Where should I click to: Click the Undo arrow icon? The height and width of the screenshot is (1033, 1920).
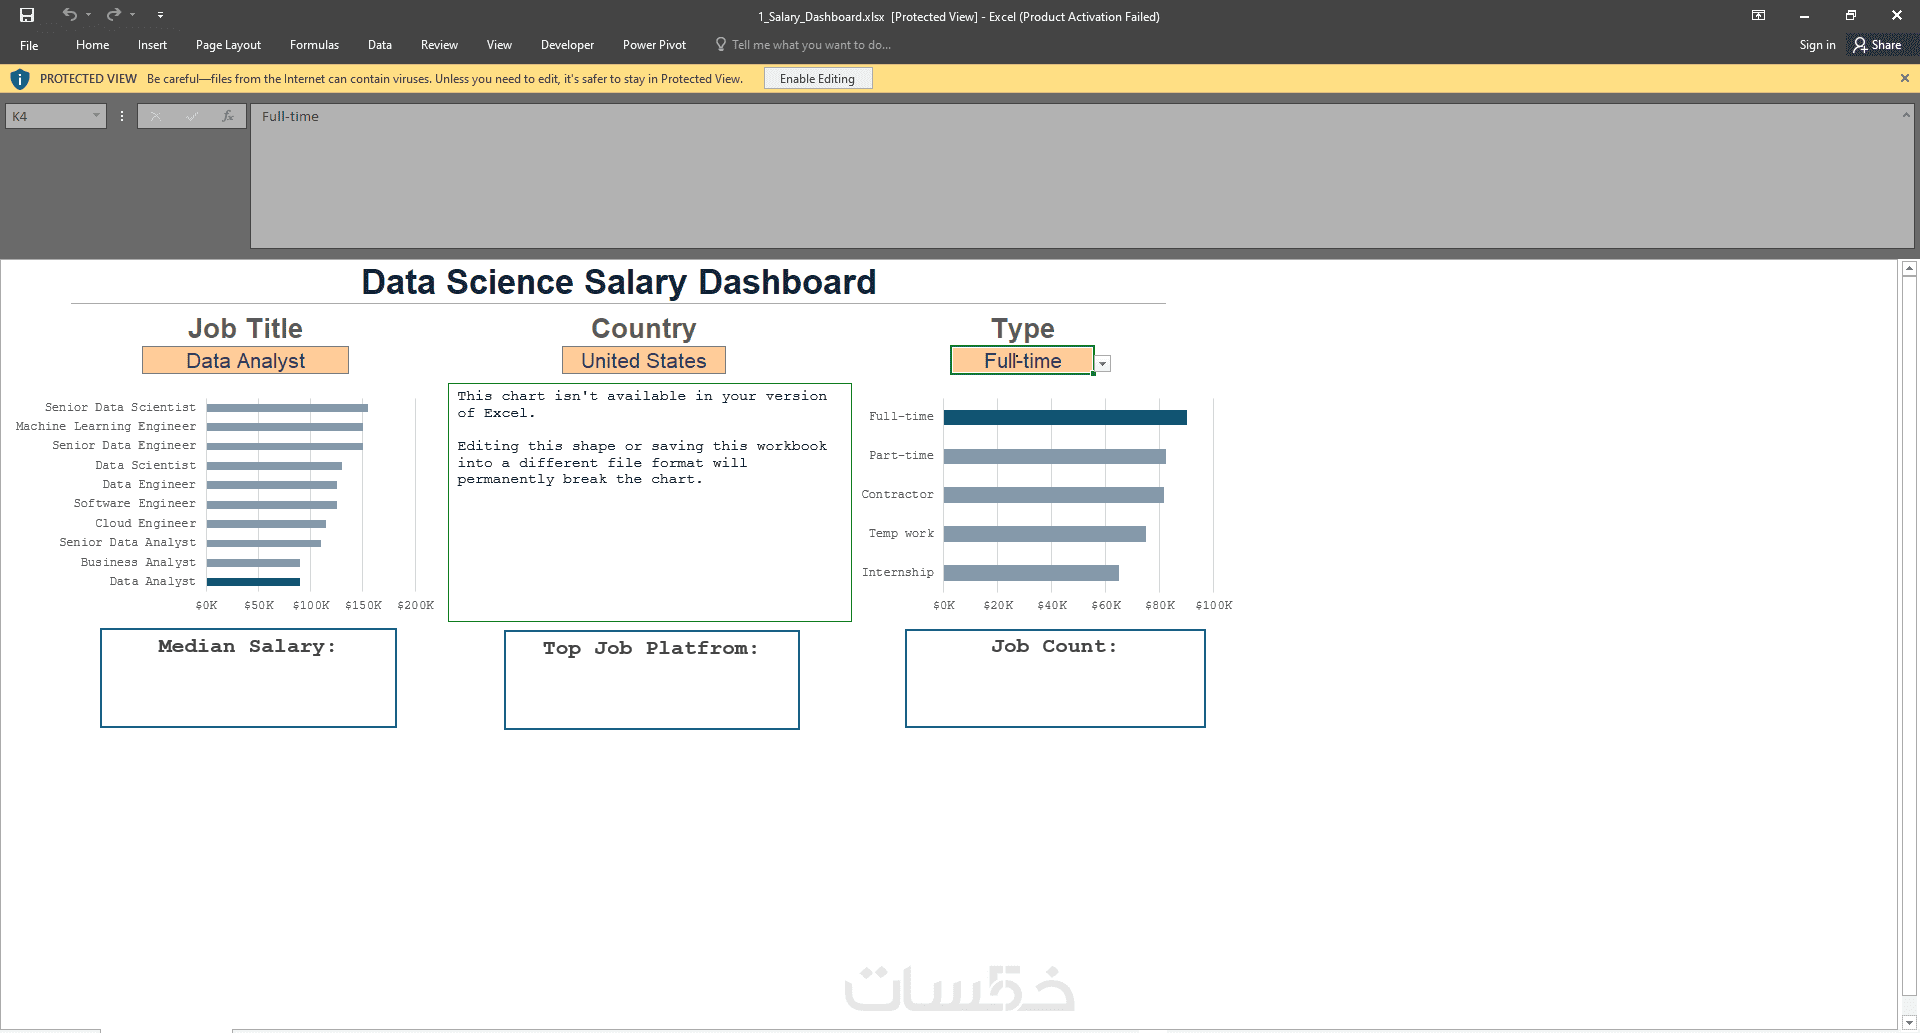(69, 15)
